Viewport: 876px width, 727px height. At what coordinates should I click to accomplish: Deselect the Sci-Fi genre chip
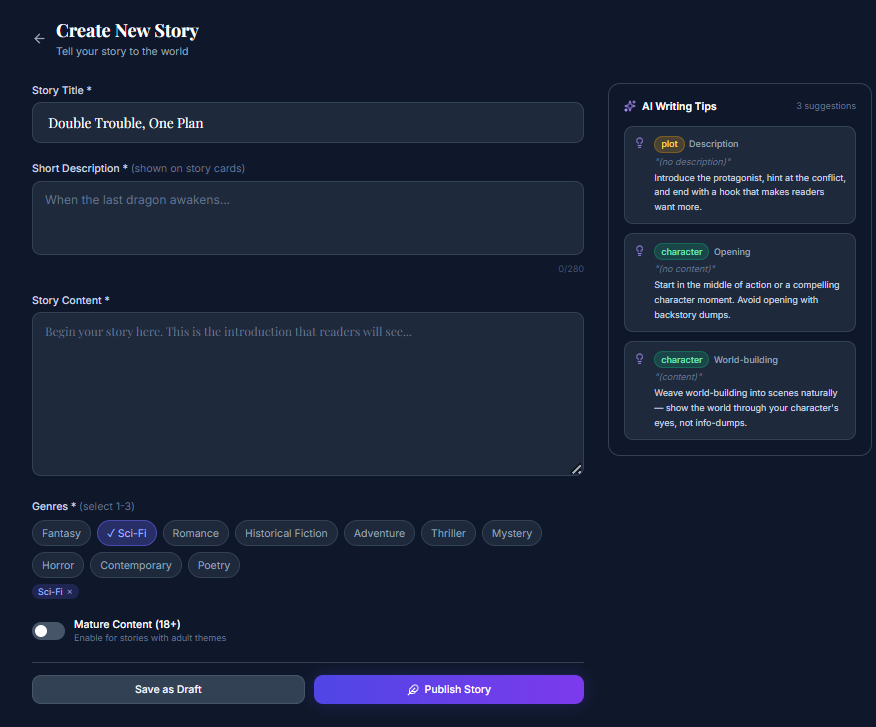click(127, 534)
